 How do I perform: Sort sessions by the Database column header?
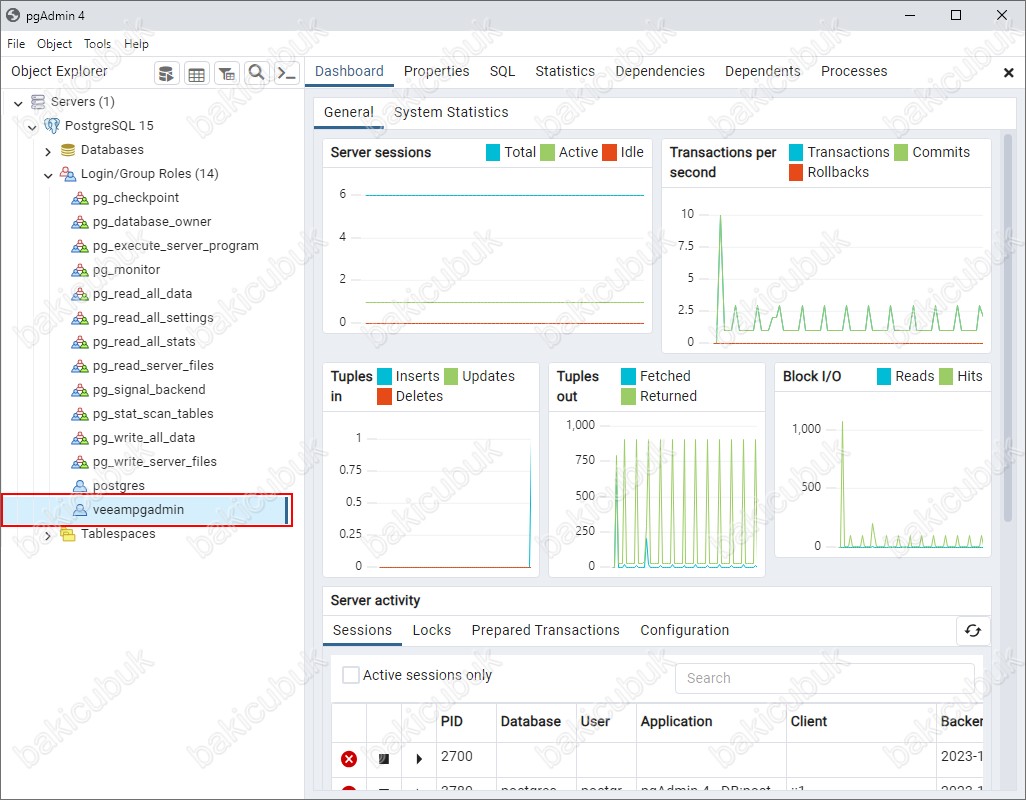click(531, 722)
